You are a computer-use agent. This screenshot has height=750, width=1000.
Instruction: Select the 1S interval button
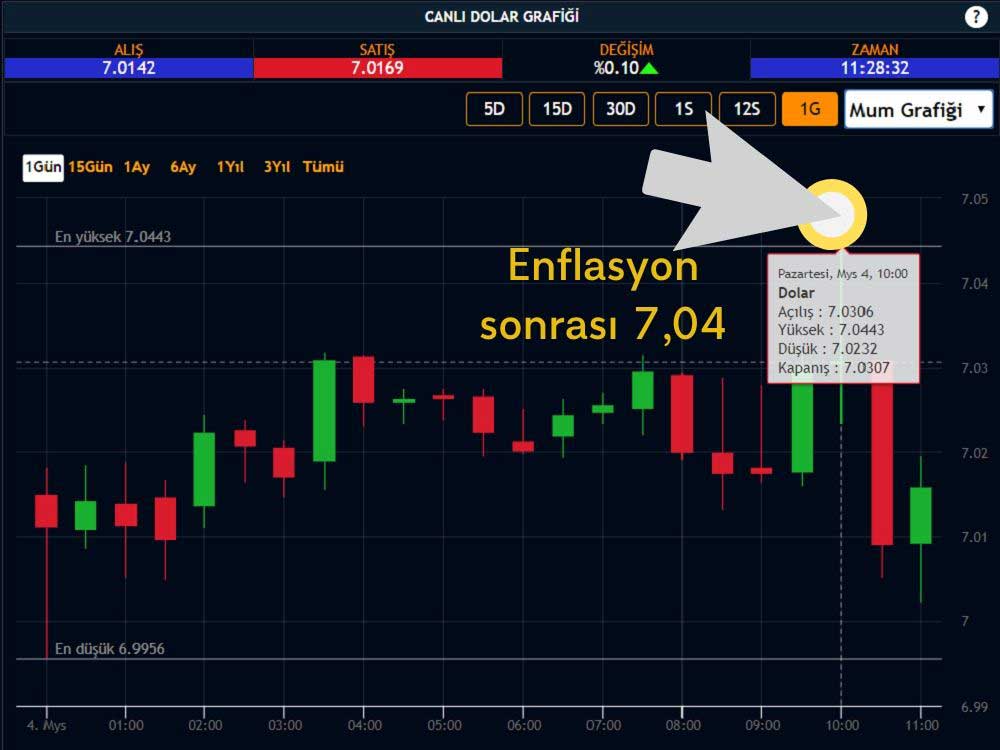[684, 109]
